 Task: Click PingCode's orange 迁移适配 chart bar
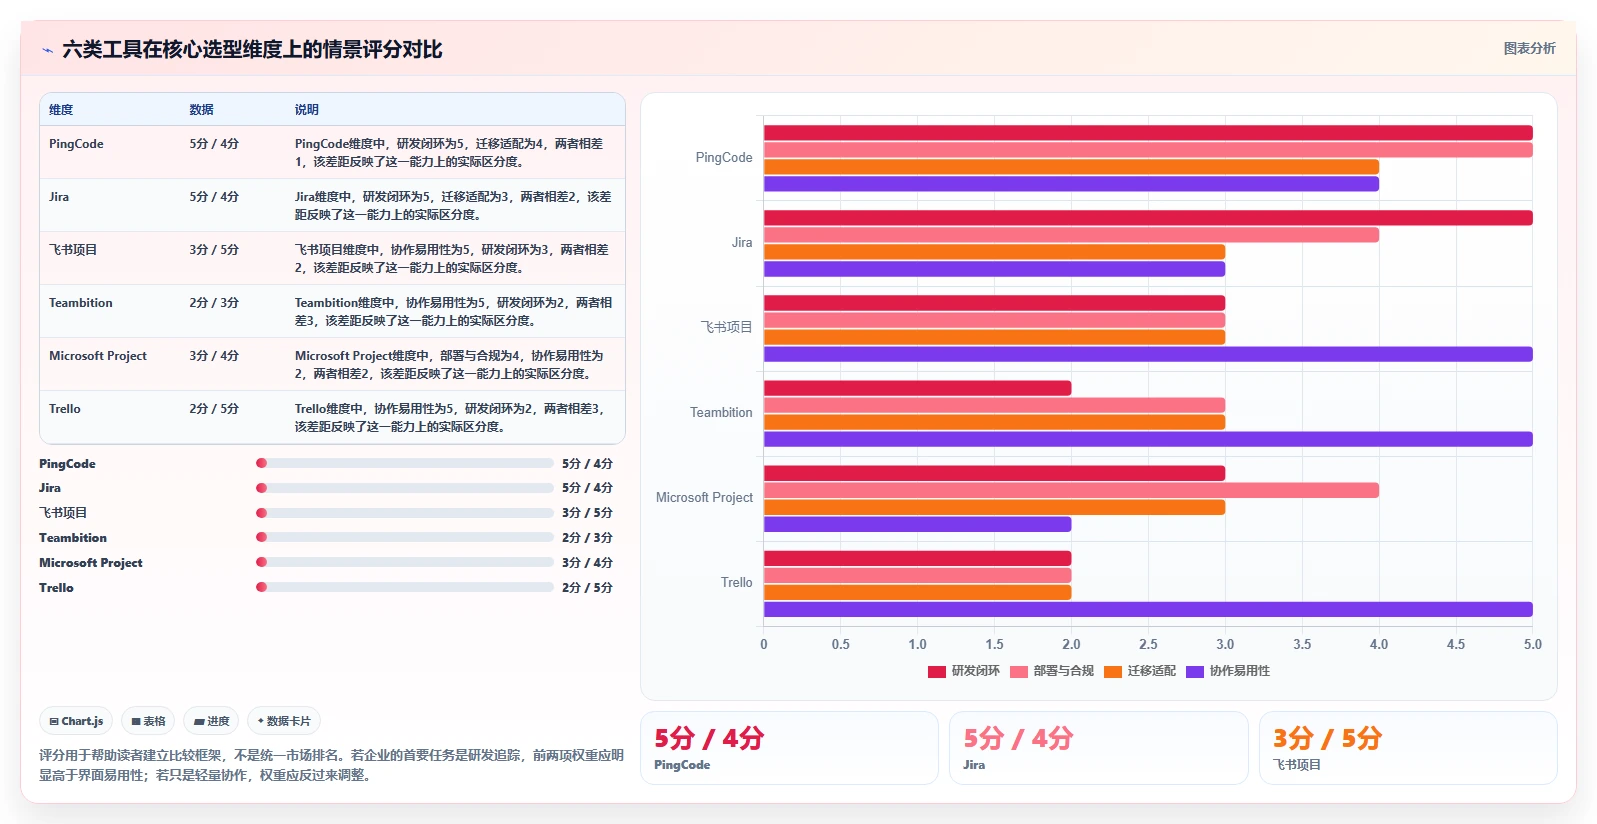coord(1071,167)
